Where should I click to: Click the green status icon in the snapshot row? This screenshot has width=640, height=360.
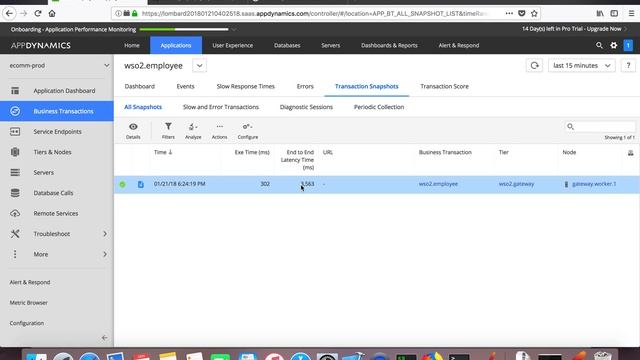coord(122,184)
